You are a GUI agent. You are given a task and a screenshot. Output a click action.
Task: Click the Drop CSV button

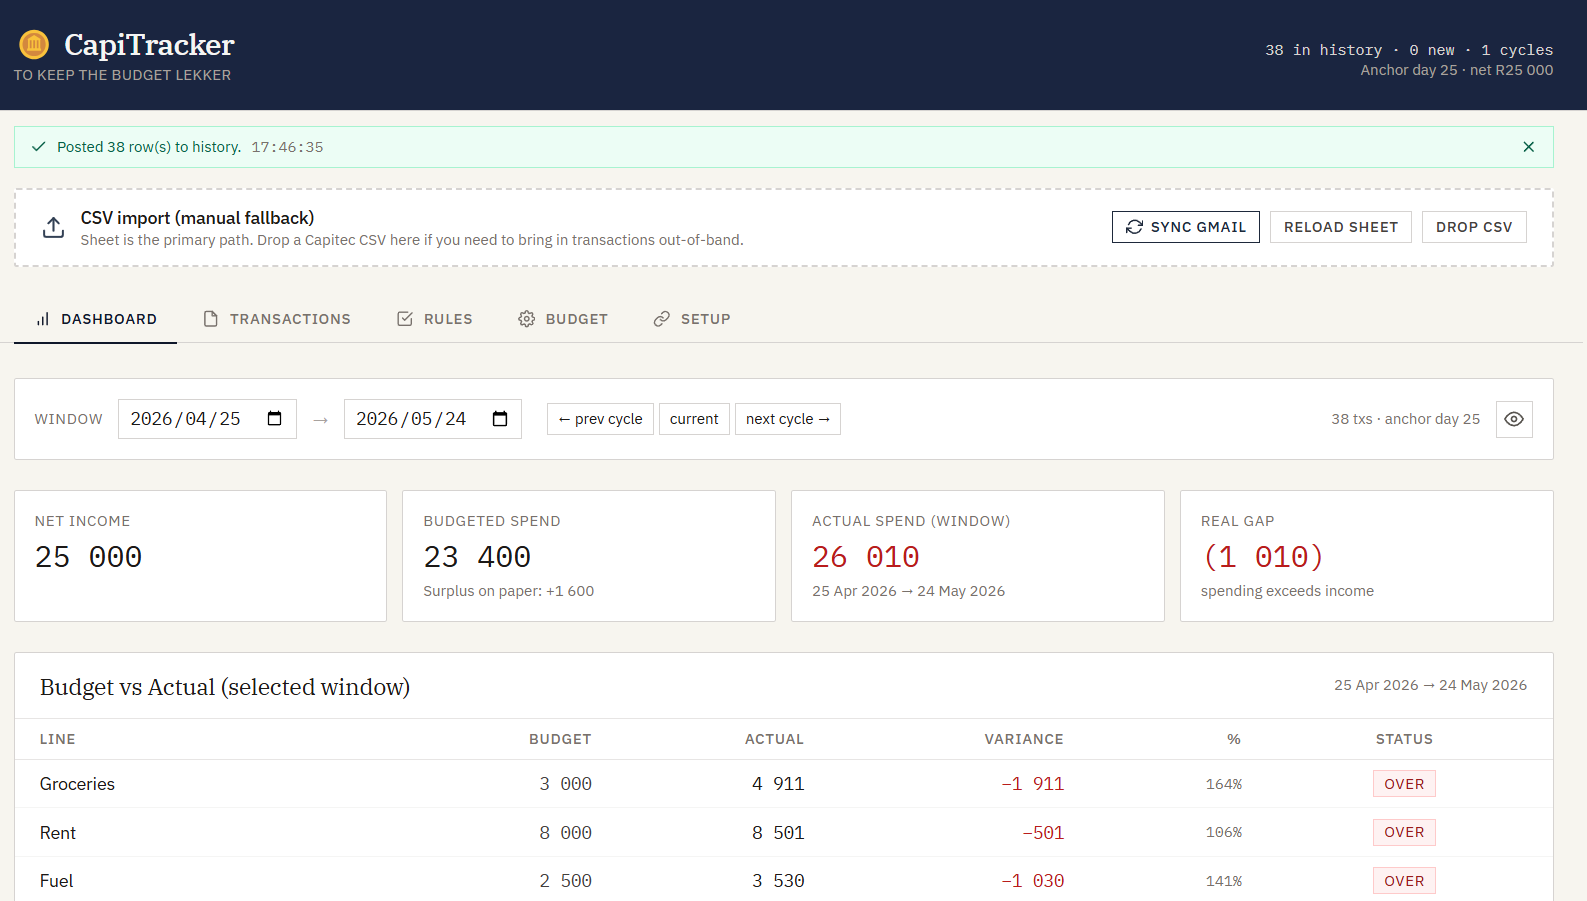tap(1474, 227)
